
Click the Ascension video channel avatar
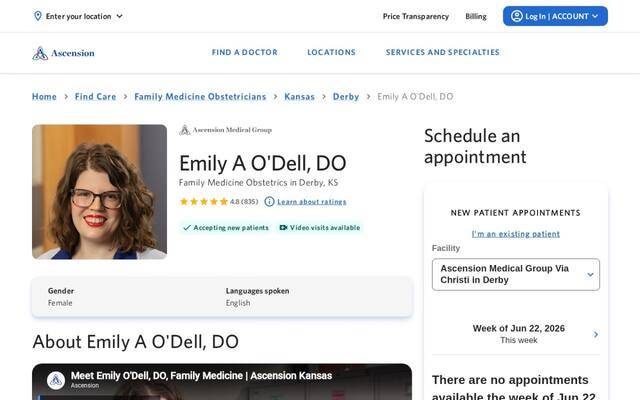pyautogui.click(x=56, y=380)
